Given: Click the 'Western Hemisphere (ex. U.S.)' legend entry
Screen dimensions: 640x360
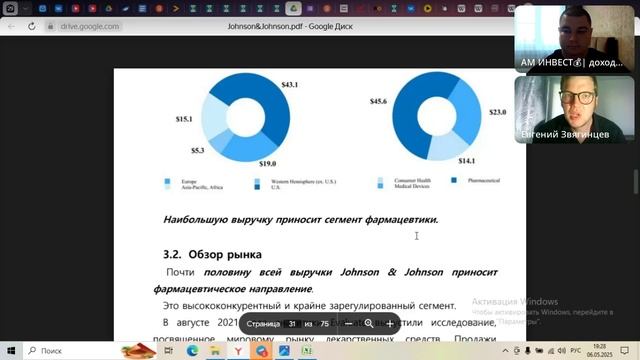Looking at the screenshot, I should coord(304,181).
